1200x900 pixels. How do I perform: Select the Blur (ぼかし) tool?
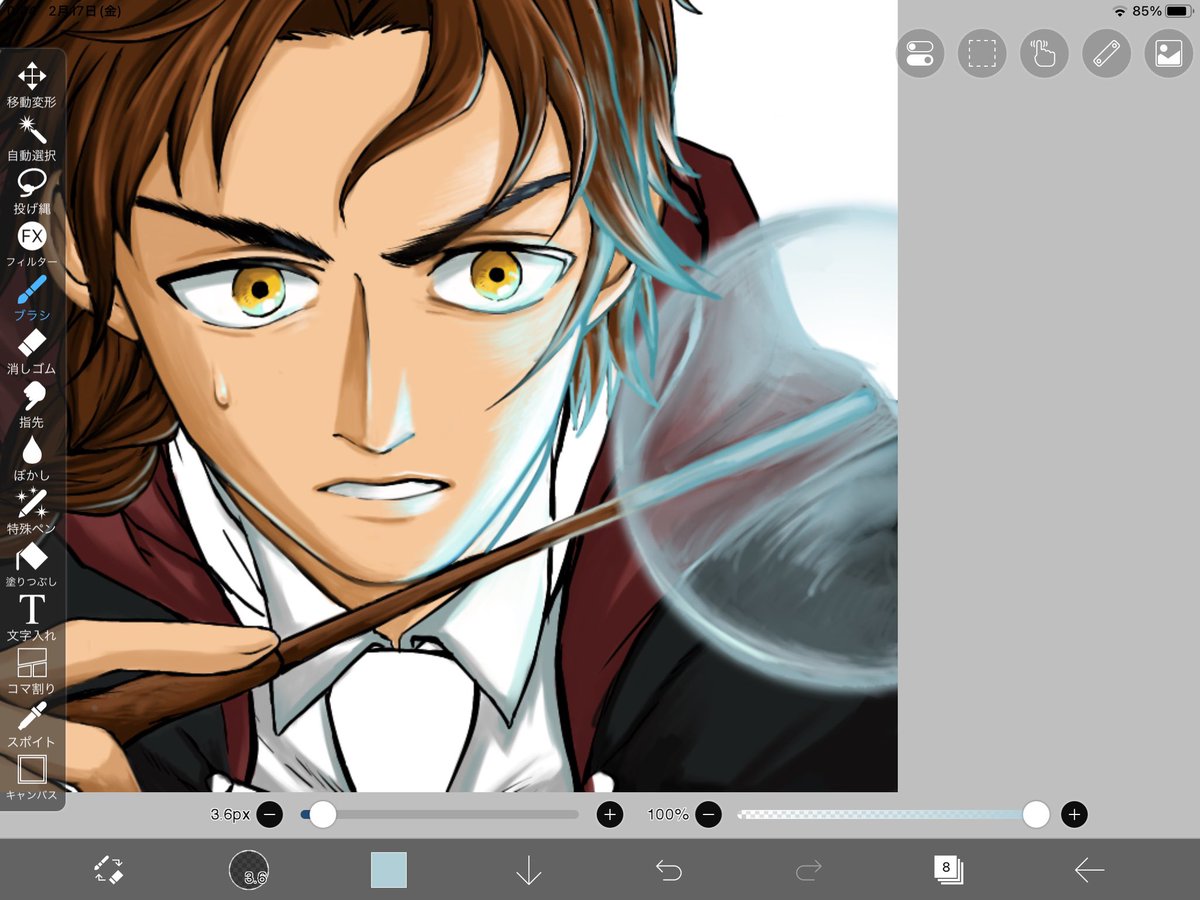click(x=32, y=458)
